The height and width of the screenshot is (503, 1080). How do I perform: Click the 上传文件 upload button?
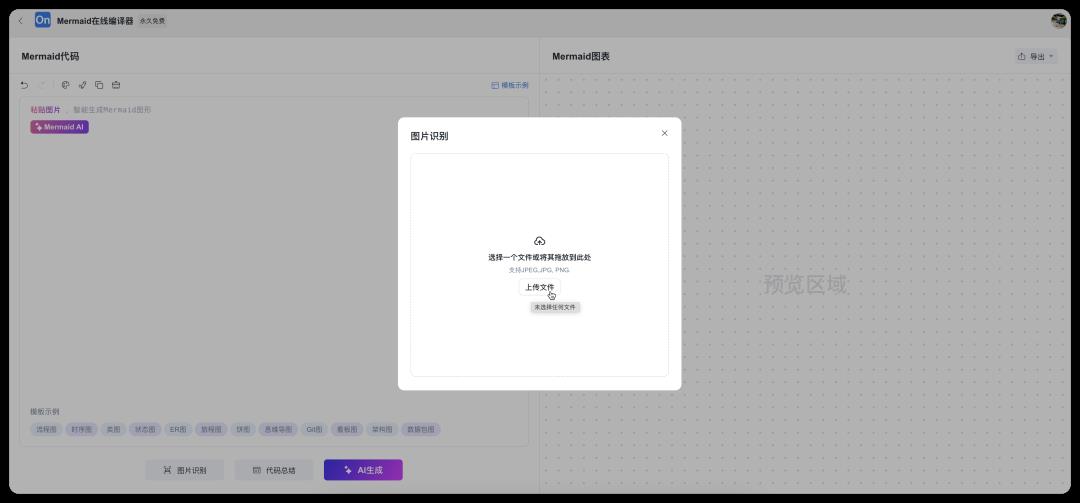coord(539,287)
